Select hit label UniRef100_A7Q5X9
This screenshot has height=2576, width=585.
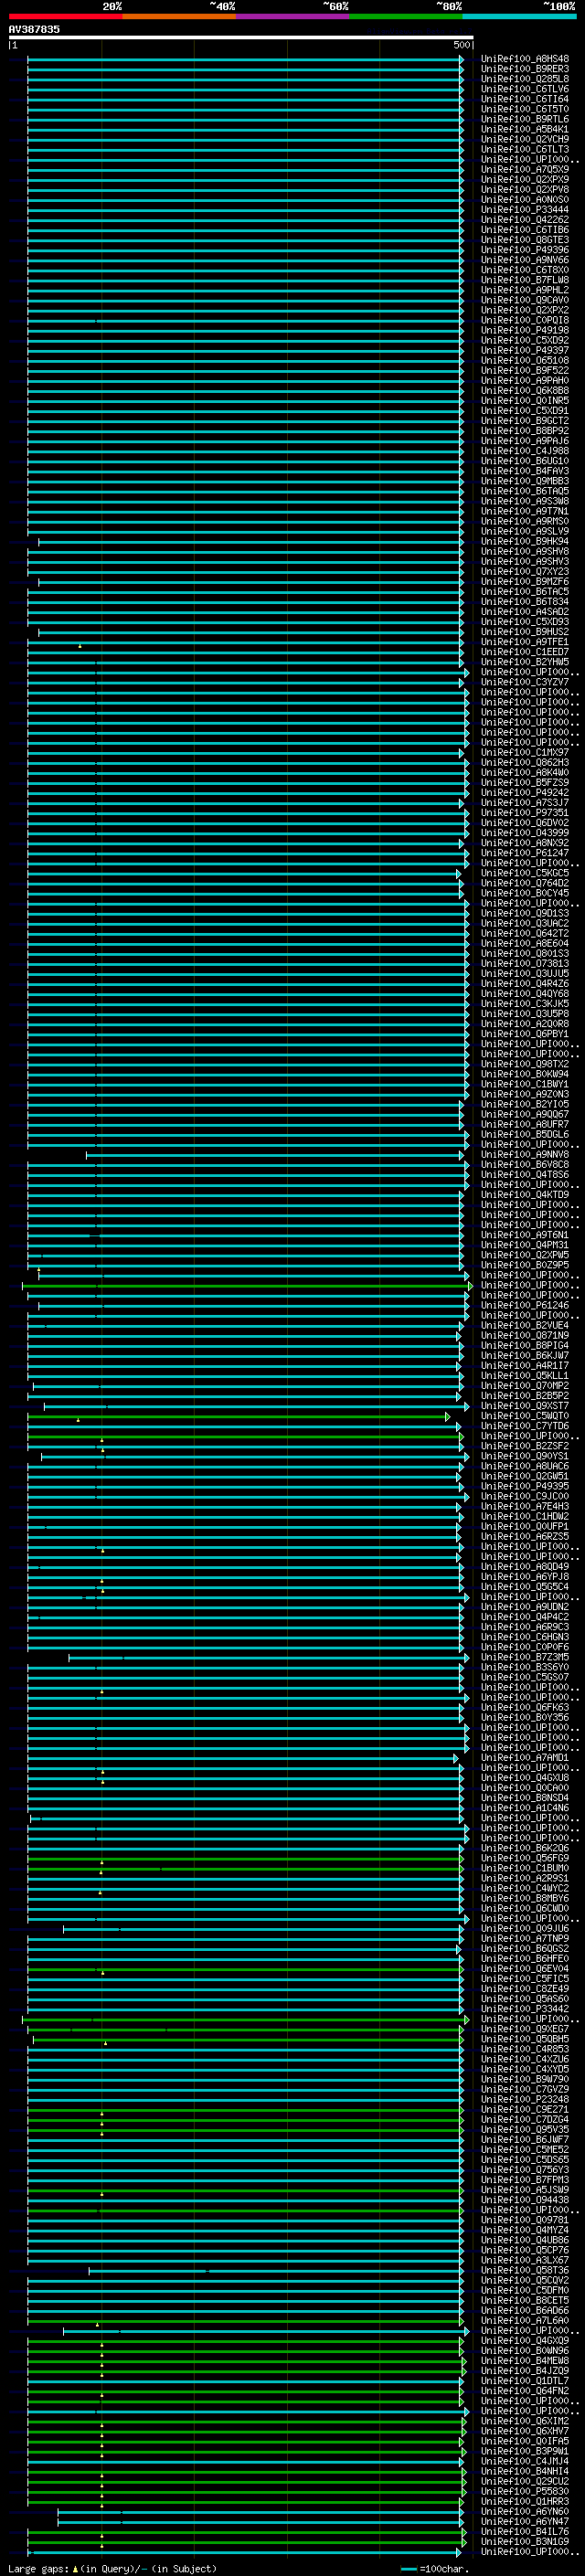pos(525,170)
